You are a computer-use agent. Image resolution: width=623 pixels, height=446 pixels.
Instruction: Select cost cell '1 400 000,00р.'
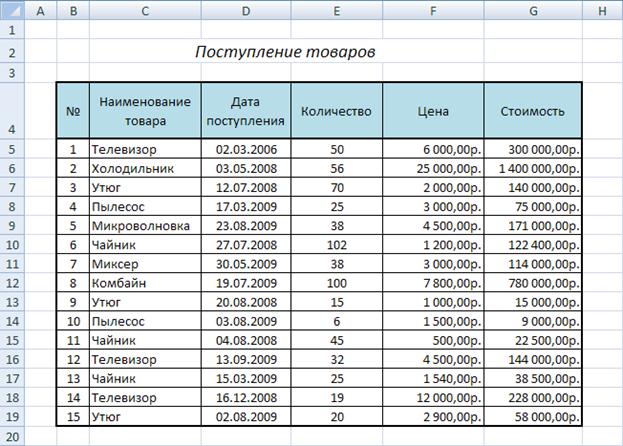(533, 168)
